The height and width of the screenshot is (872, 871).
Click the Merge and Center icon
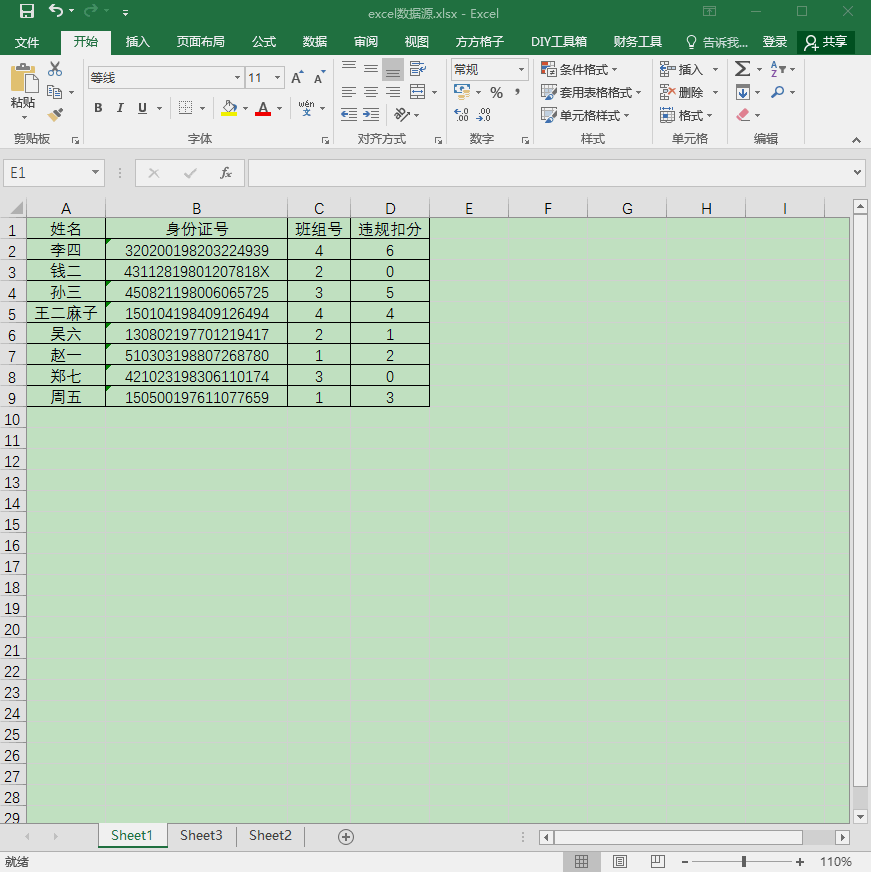click(417, 92)
